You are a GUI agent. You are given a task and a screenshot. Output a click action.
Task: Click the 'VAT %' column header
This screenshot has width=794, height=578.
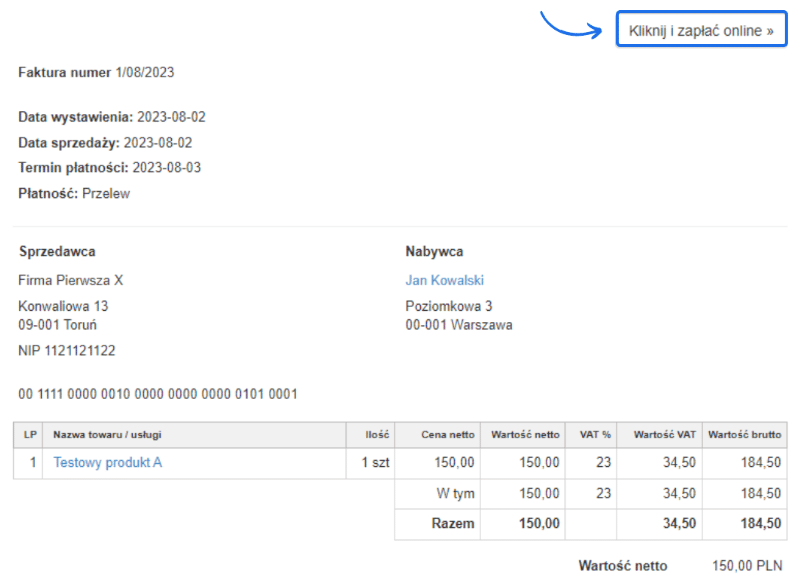(x=595, y=435)
